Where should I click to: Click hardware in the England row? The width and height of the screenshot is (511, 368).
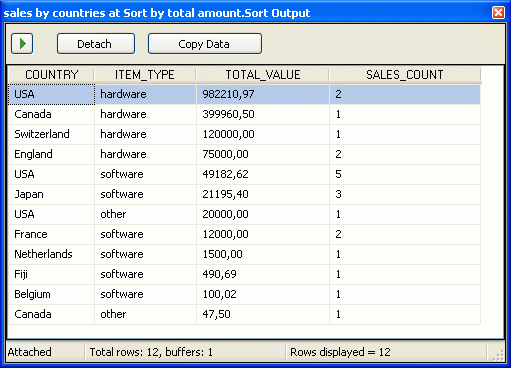145,154
